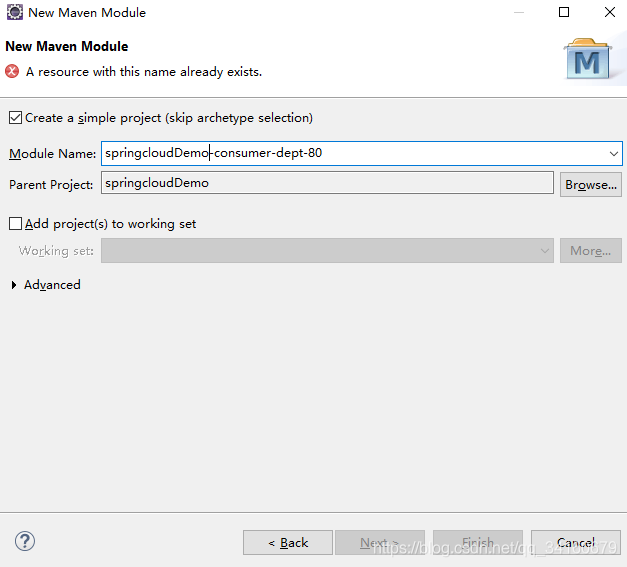Click the Cancel button
This screenshot has height=567, width=627.
click(576, 543)
